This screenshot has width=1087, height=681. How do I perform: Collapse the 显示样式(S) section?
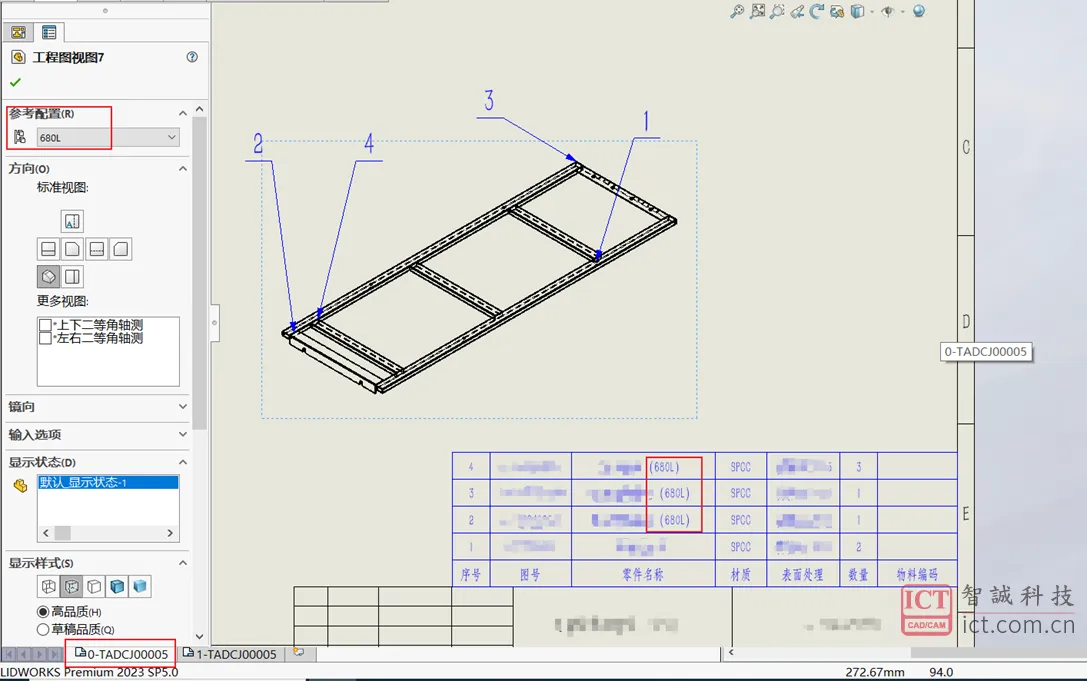pyautogui.click(x=182, y=562)
